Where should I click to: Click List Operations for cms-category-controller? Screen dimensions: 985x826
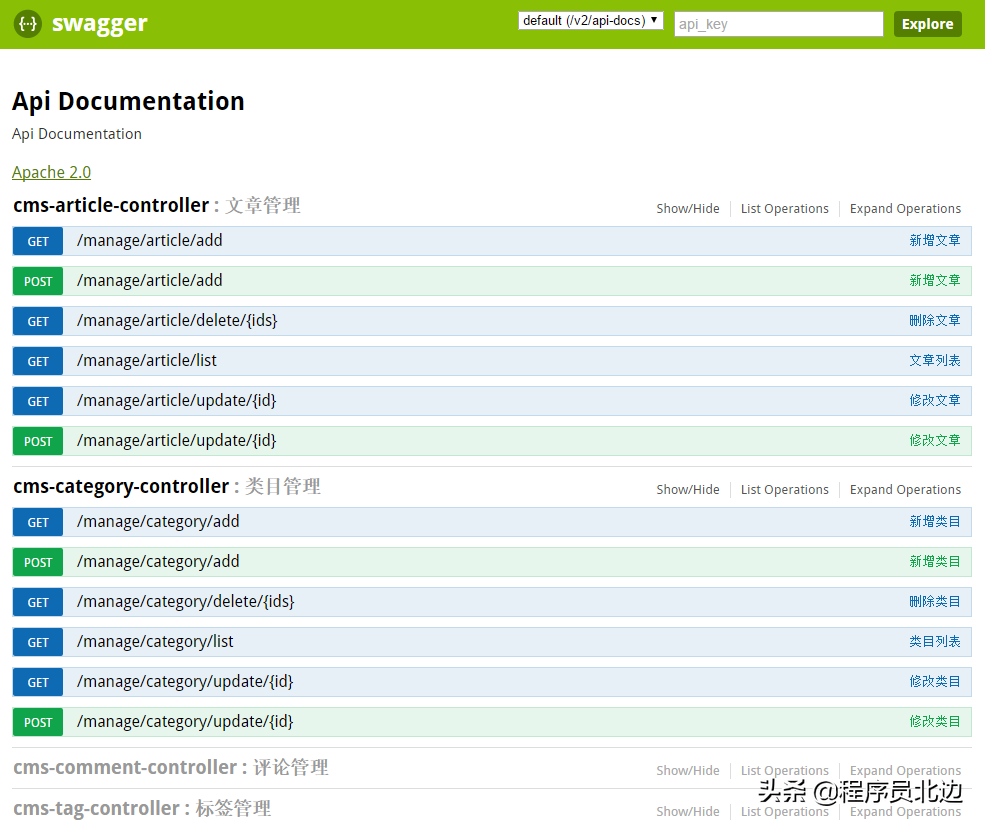click(x=784, y=489)
